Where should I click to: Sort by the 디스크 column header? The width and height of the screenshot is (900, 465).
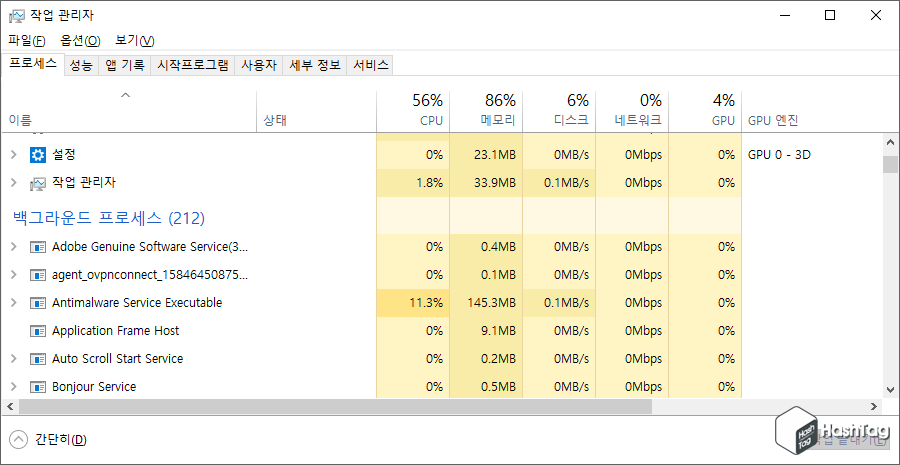pyautogui.click(x=559, y=111)
